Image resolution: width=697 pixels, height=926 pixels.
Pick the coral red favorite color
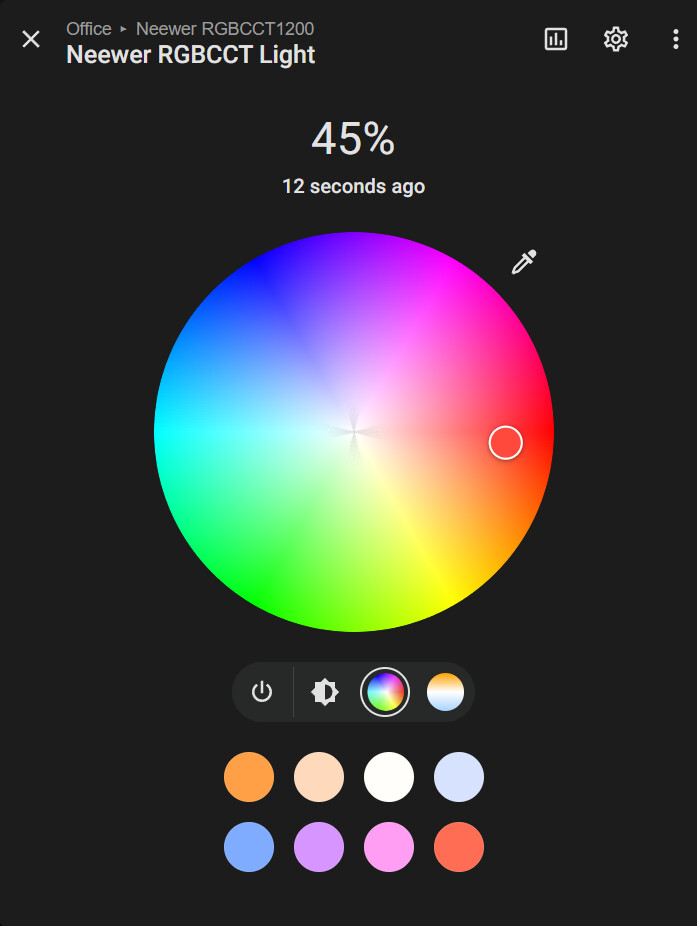tap(459, 847)
